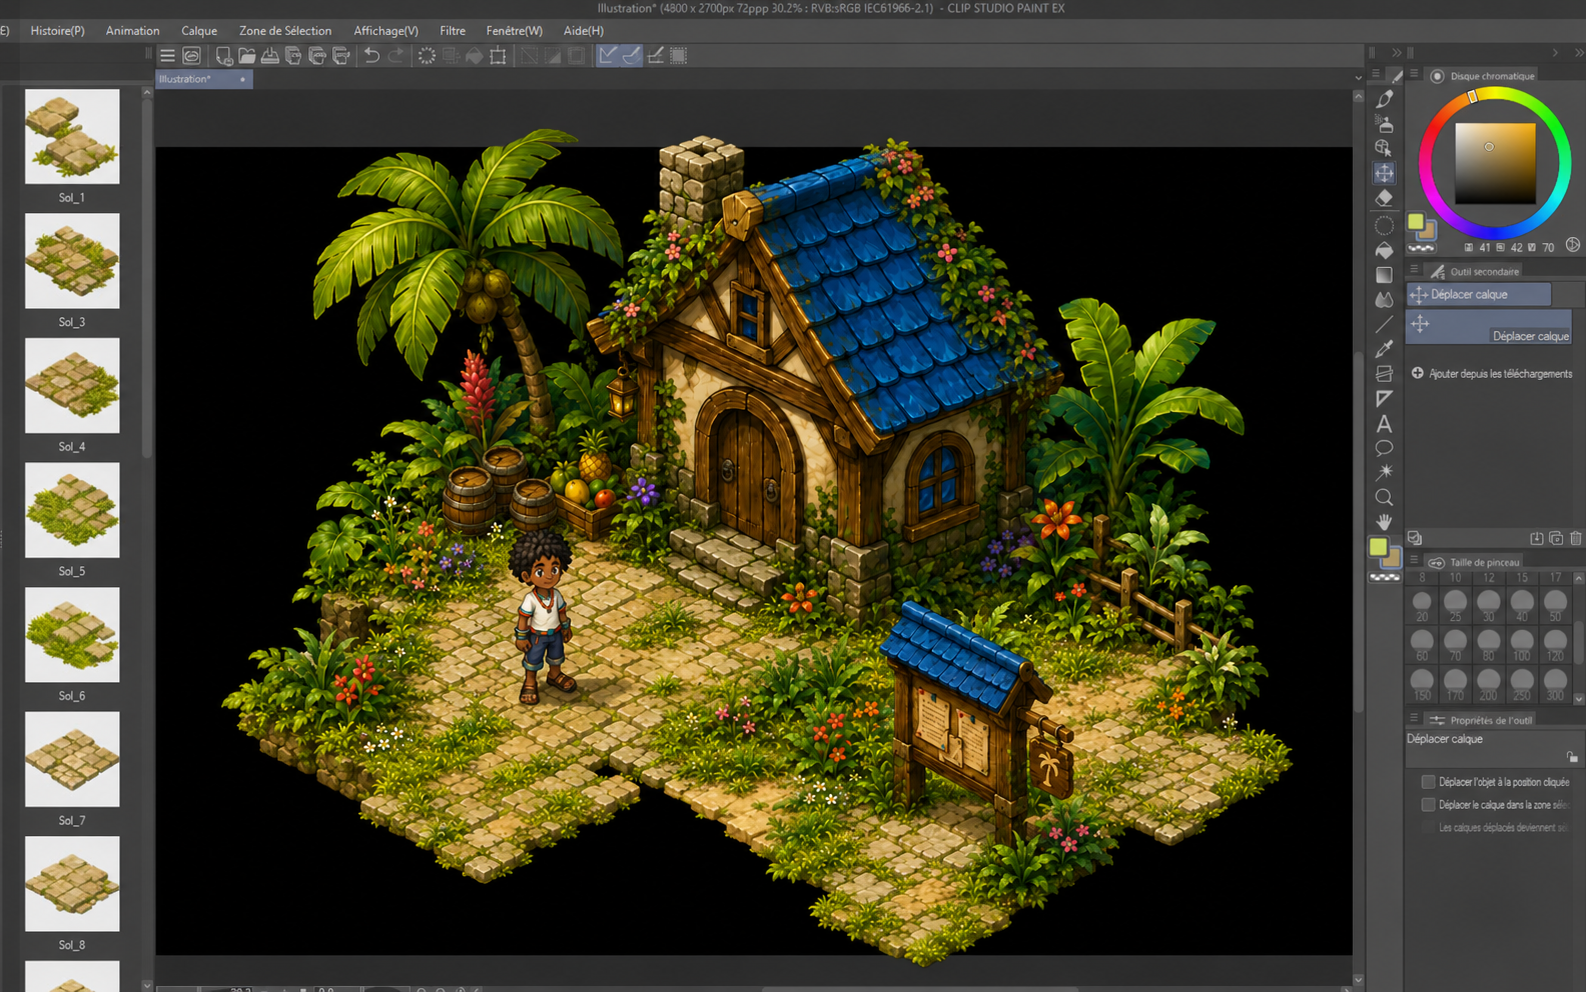The height and width of the screenshot is (992, 1586).
Task: Check 'Déplacer le calque dans la zone sélectionnée'
Action: (x=1428, y=804)
